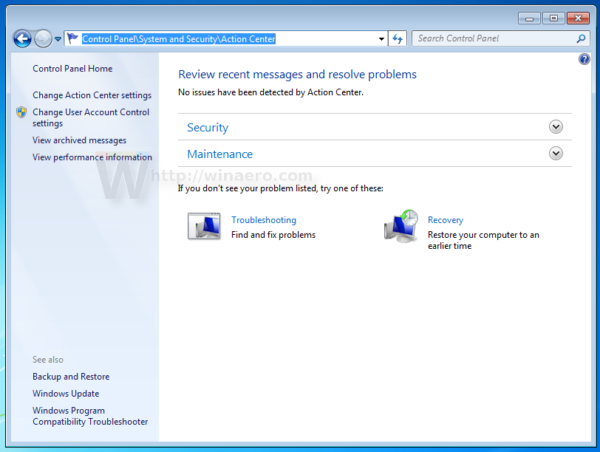This screenshot has height=452, width=600.
Task: Click the UAC shield icon in sidebar
Action: click(21, 112)
